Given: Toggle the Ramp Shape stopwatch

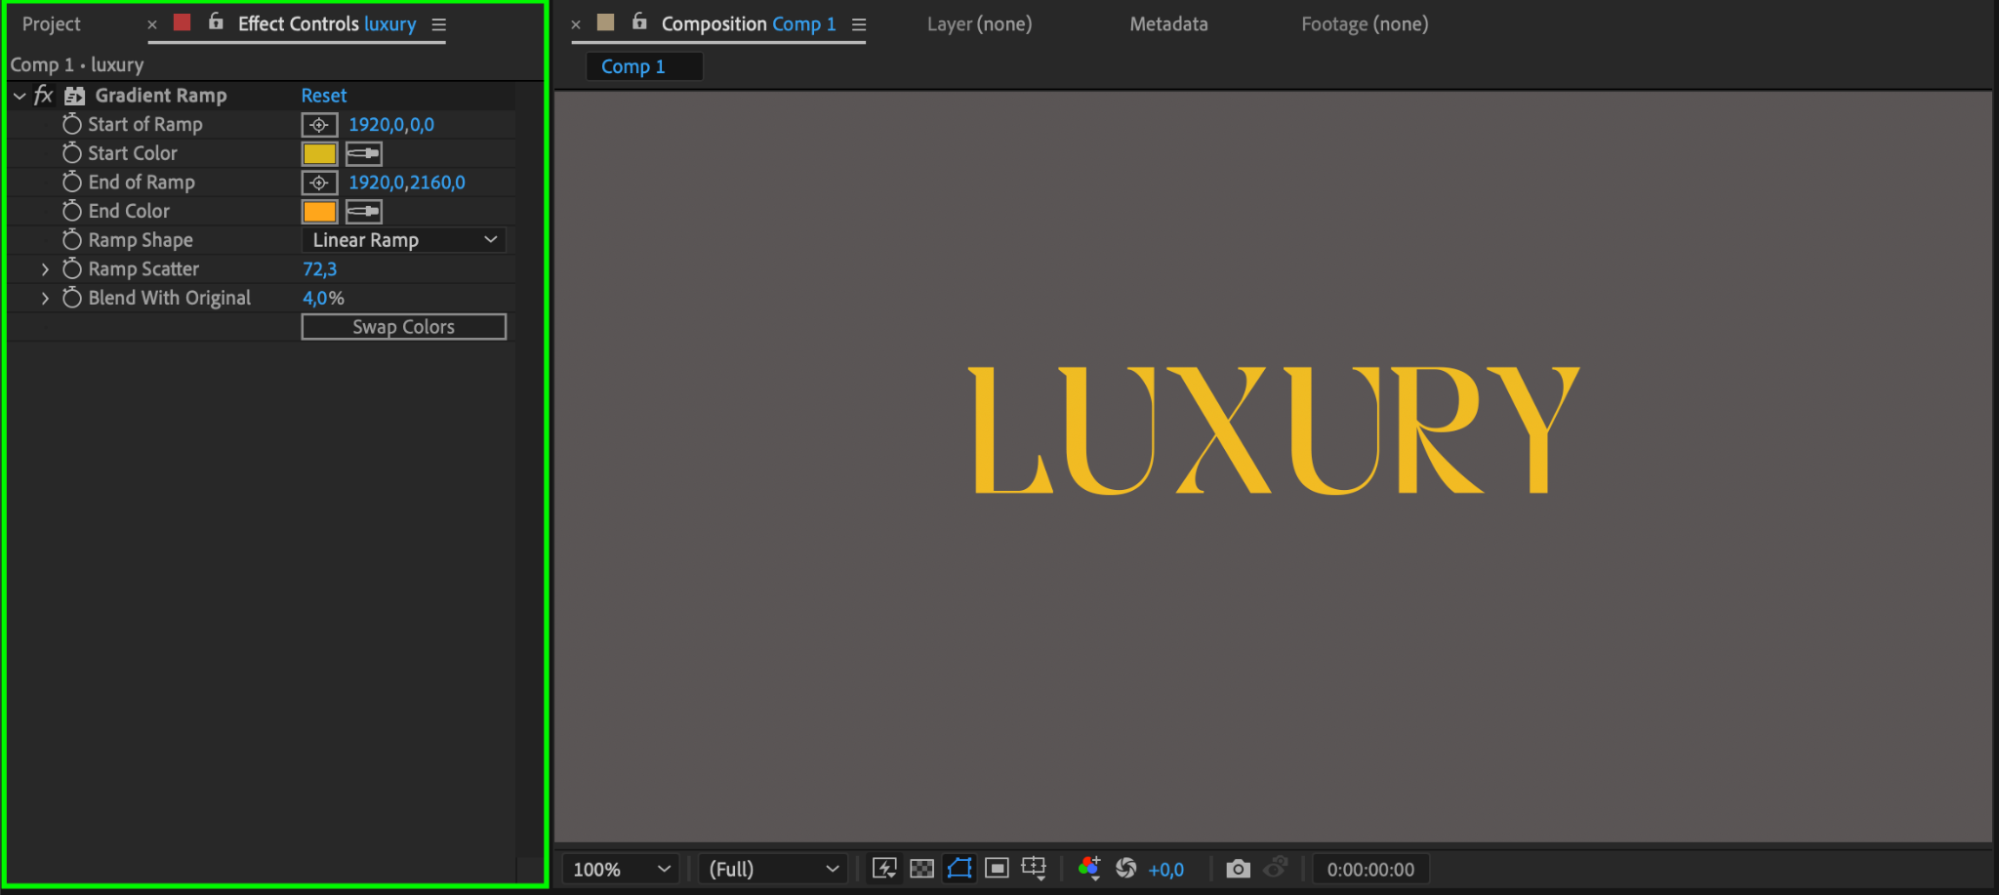Looking at the screenshot, I should pos(72,240).
